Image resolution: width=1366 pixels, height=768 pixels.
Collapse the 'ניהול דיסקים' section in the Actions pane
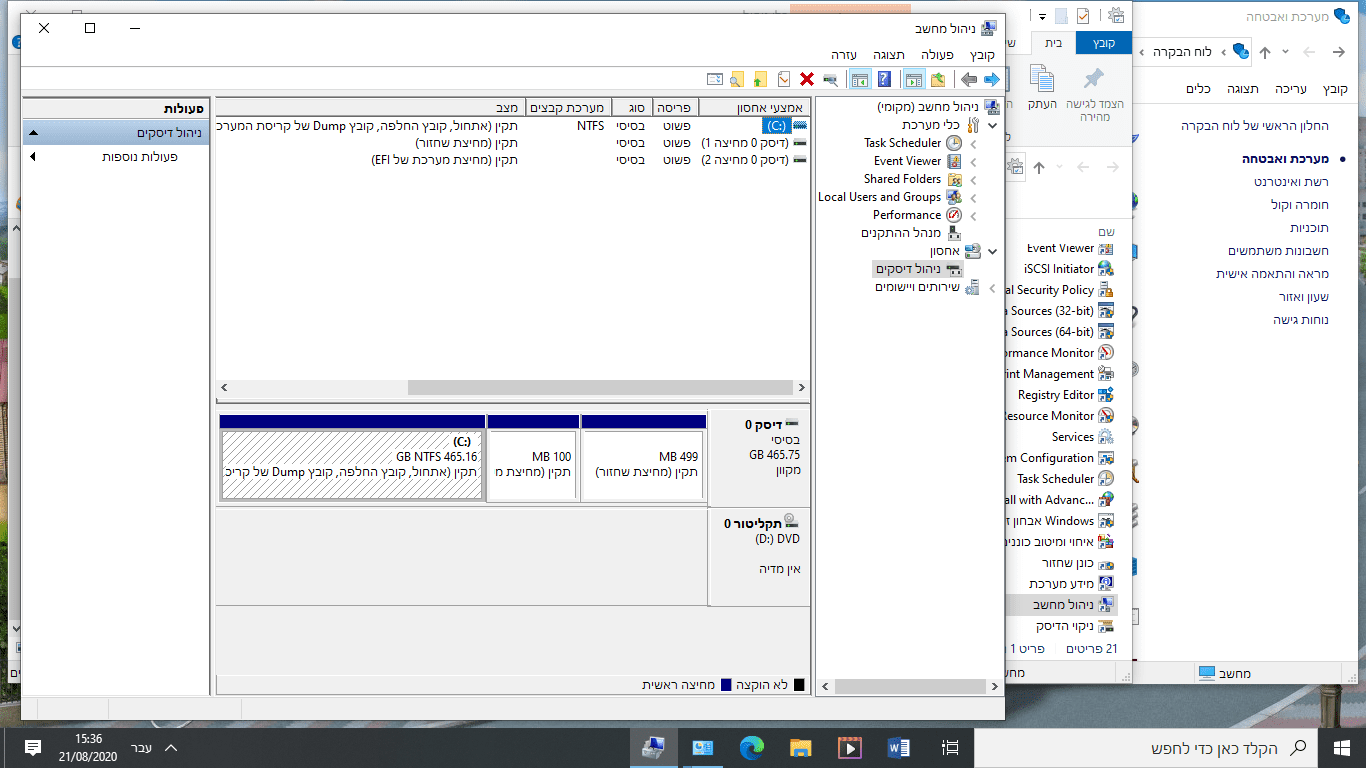(x=33, y=133)
